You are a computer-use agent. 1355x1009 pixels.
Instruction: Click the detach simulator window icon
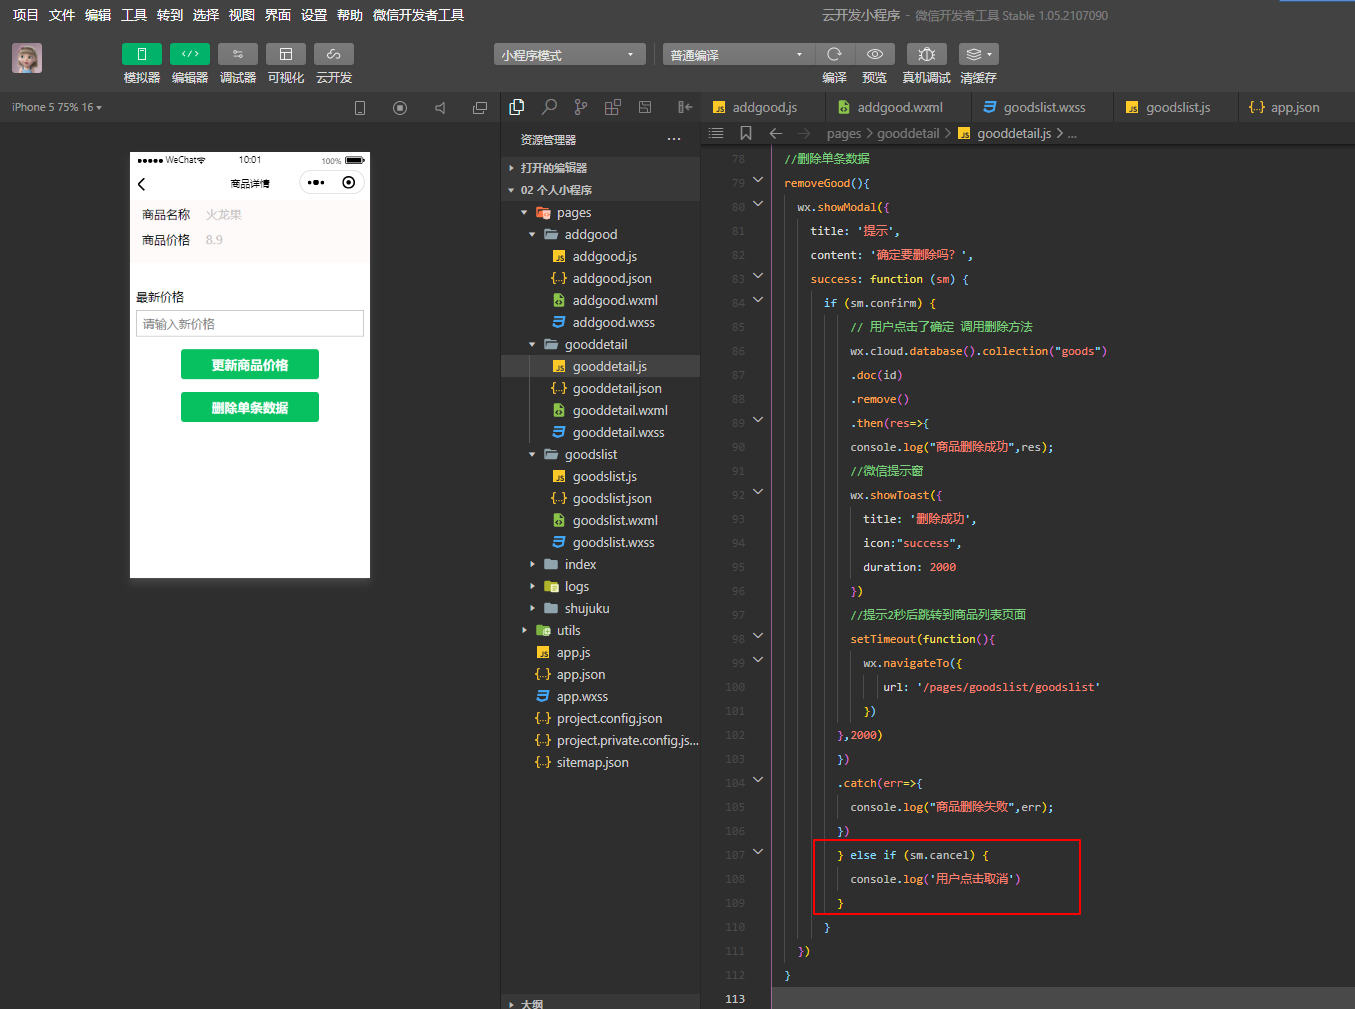(480, 108)
